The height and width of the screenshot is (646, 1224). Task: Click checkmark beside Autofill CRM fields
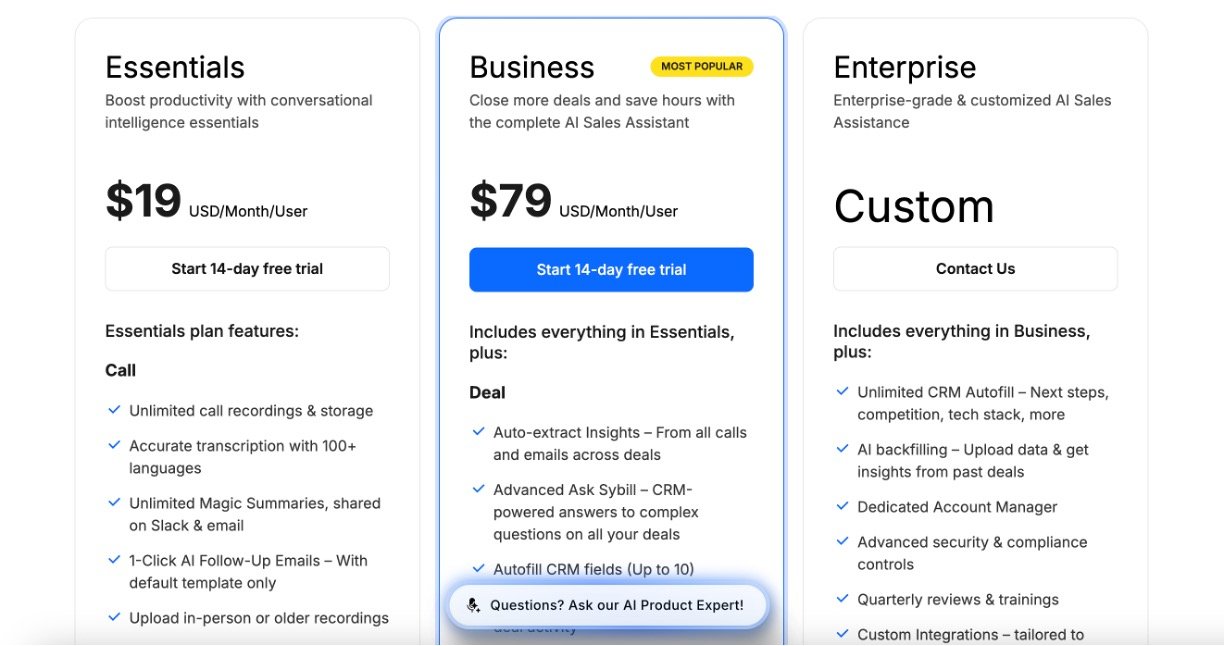coord(479,569)
